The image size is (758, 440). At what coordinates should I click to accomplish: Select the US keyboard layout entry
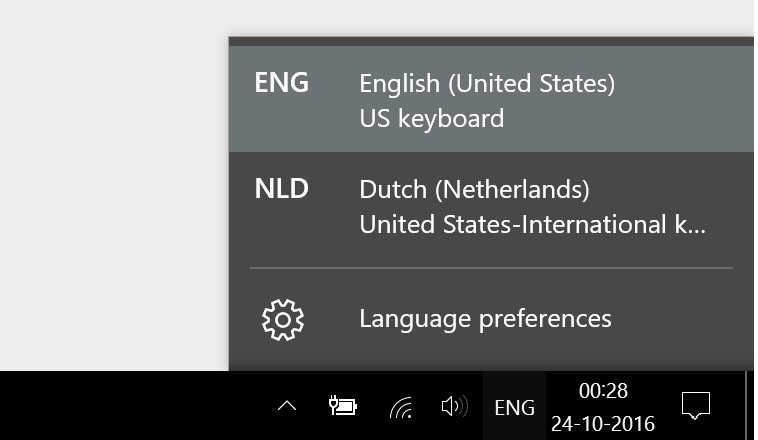[x=431, y=118]
